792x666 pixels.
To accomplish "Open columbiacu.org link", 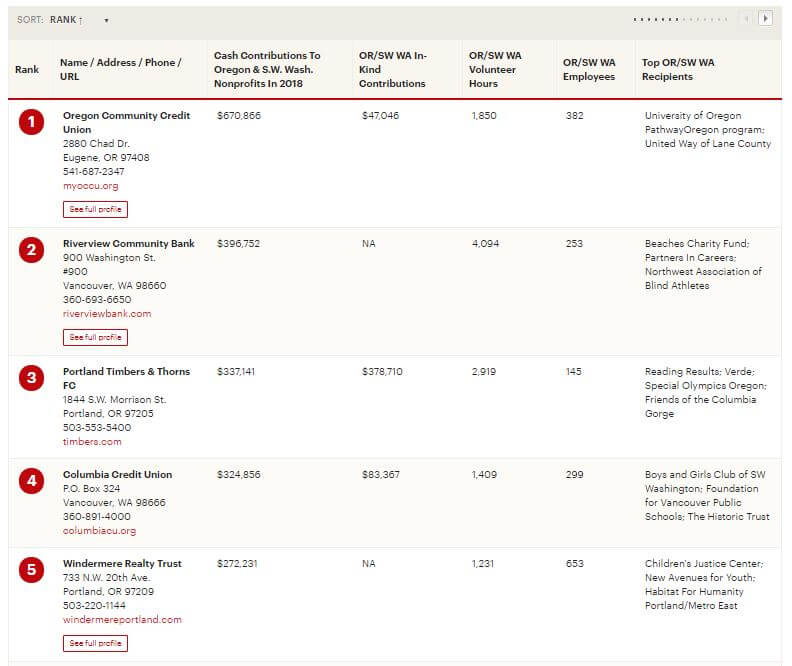I will point(100,531).
